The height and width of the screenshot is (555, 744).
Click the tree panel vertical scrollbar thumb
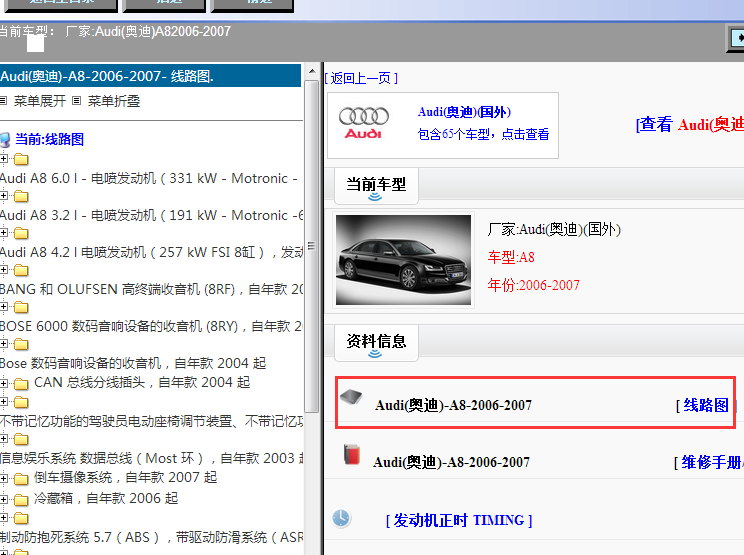(x=312, y=246)
